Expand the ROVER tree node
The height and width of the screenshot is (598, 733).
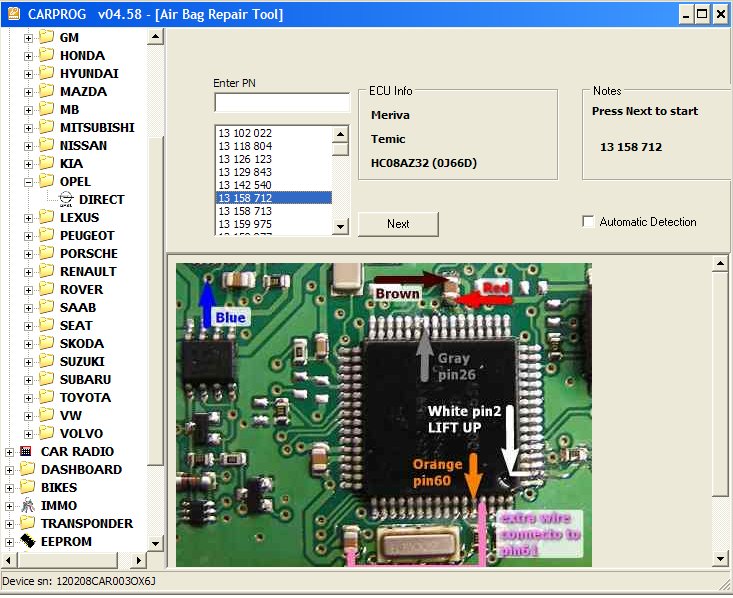pyautogui.click(x=28, y=290)
